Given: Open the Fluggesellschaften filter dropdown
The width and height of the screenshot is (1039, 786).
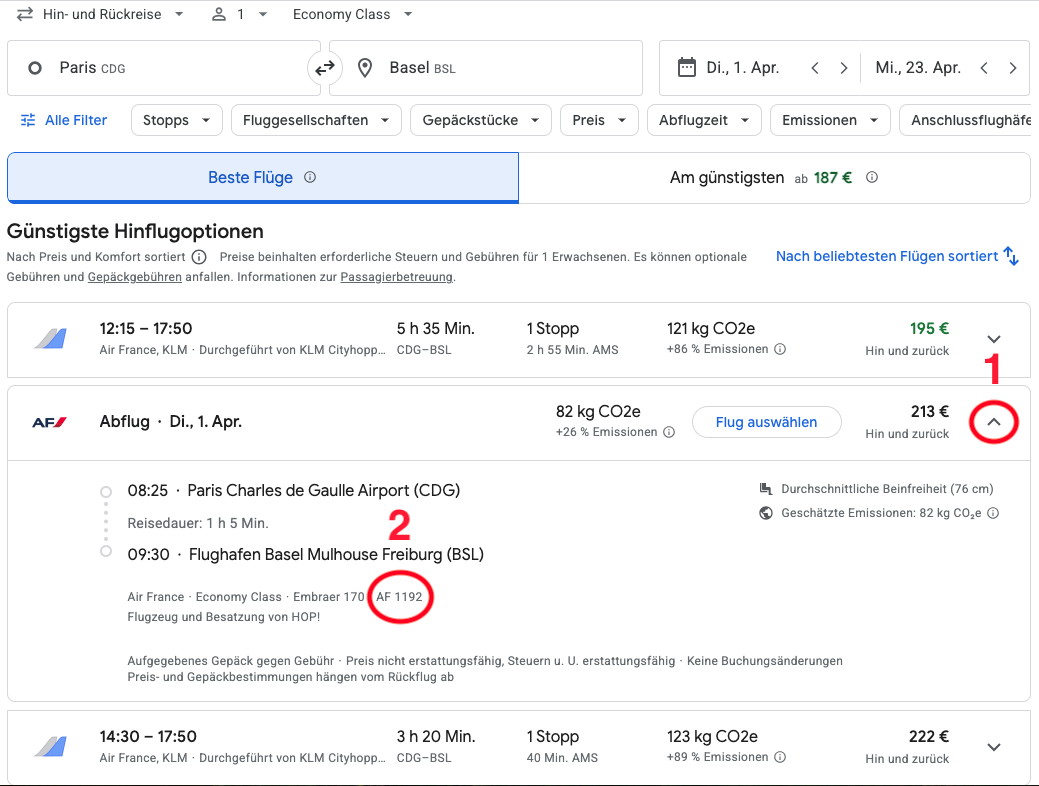Looking at the screenshot, I should [316, 120].
